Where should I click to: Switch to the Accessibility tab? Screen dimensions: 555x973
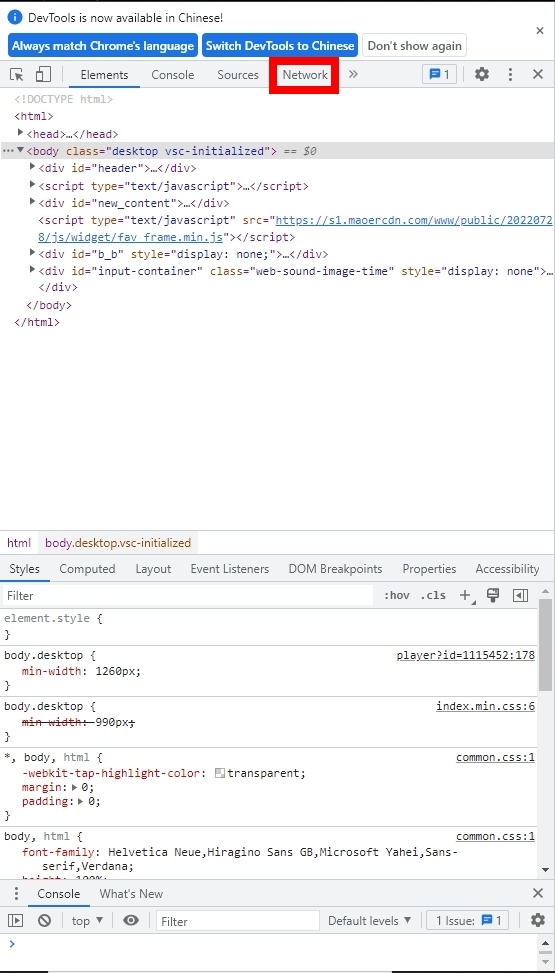coord(507,569)
